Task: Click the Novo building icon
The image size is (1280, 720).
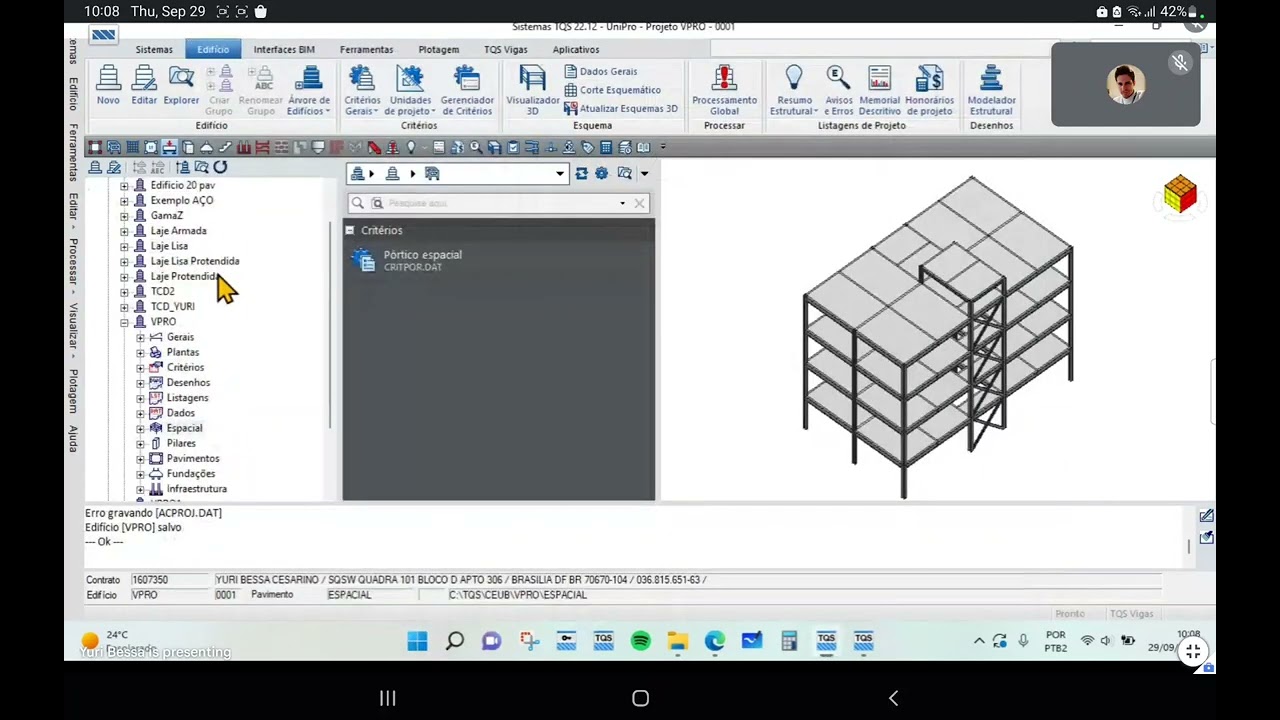Action: point(108,85)
